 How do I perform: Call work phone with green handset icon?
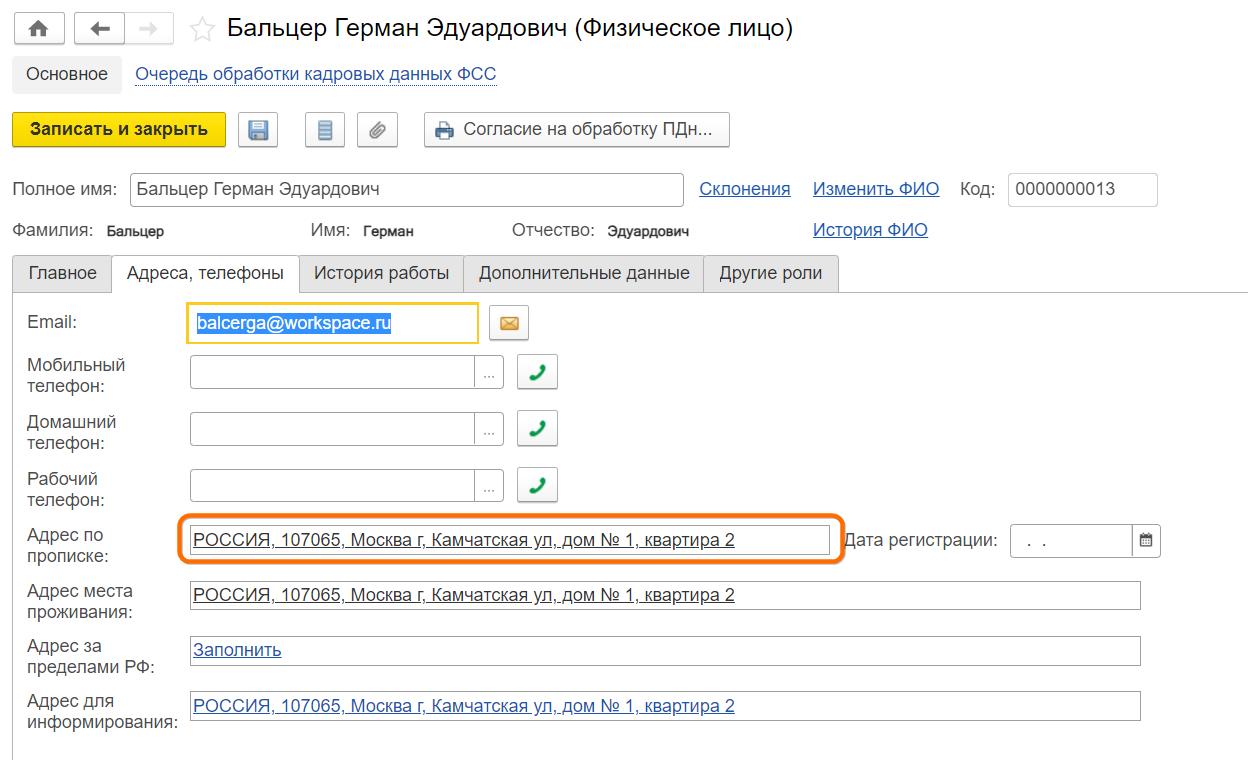pos(537,485)
